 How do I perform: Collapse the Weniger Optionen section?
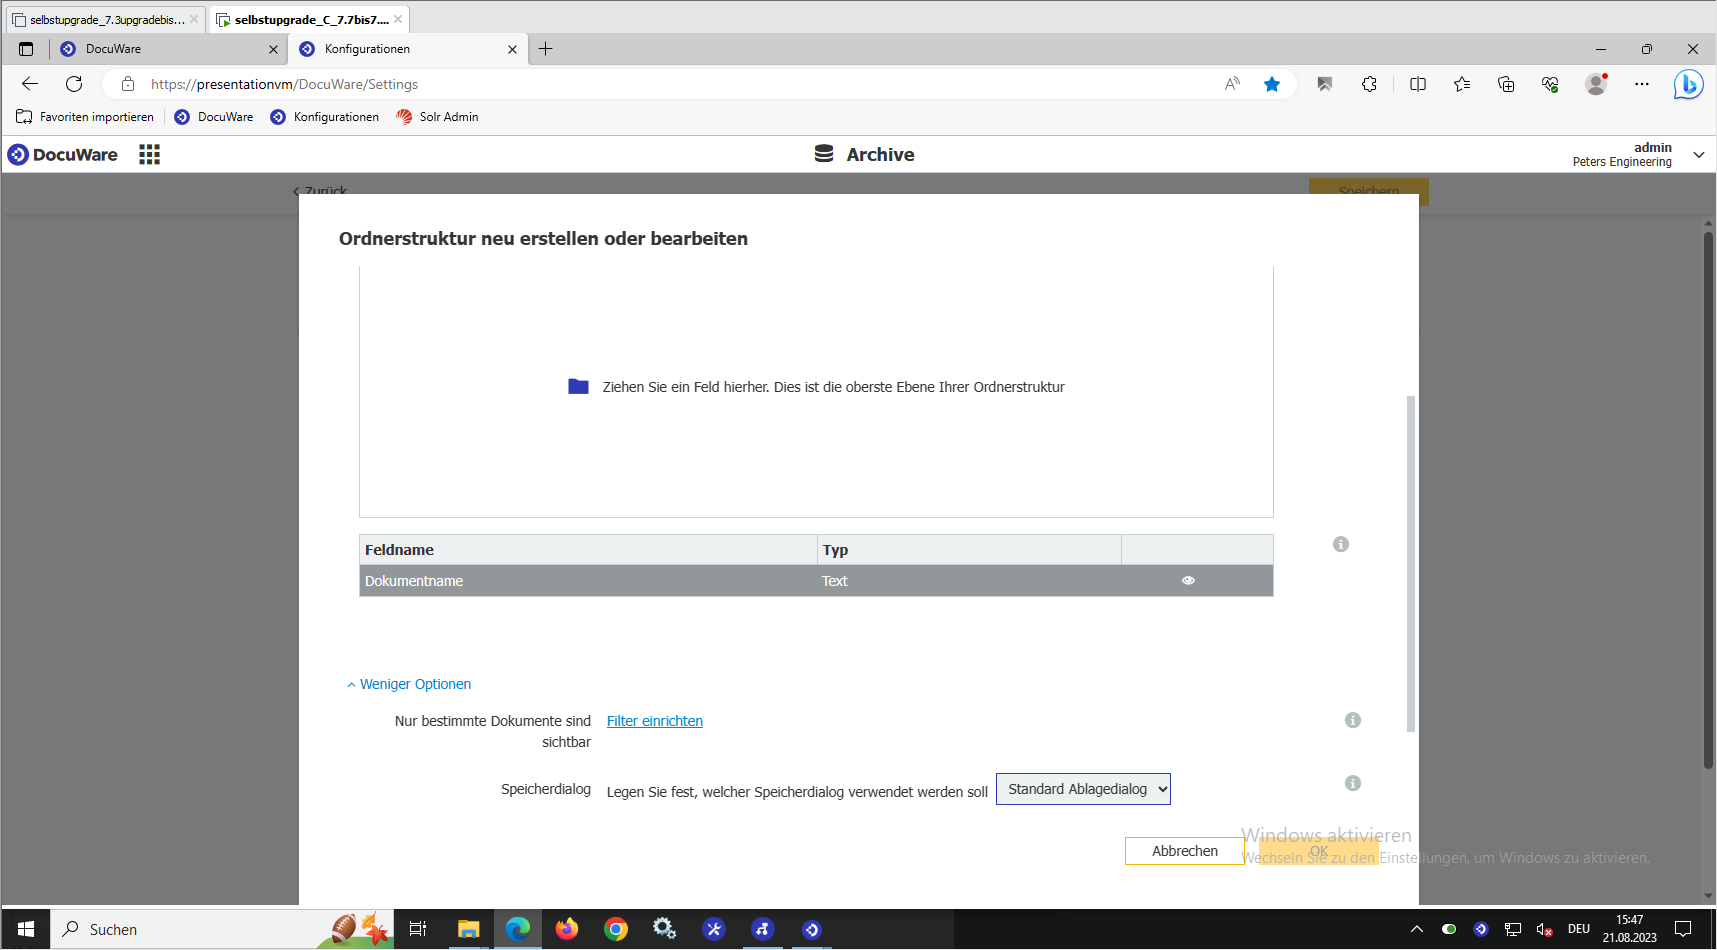pos(409,684)
